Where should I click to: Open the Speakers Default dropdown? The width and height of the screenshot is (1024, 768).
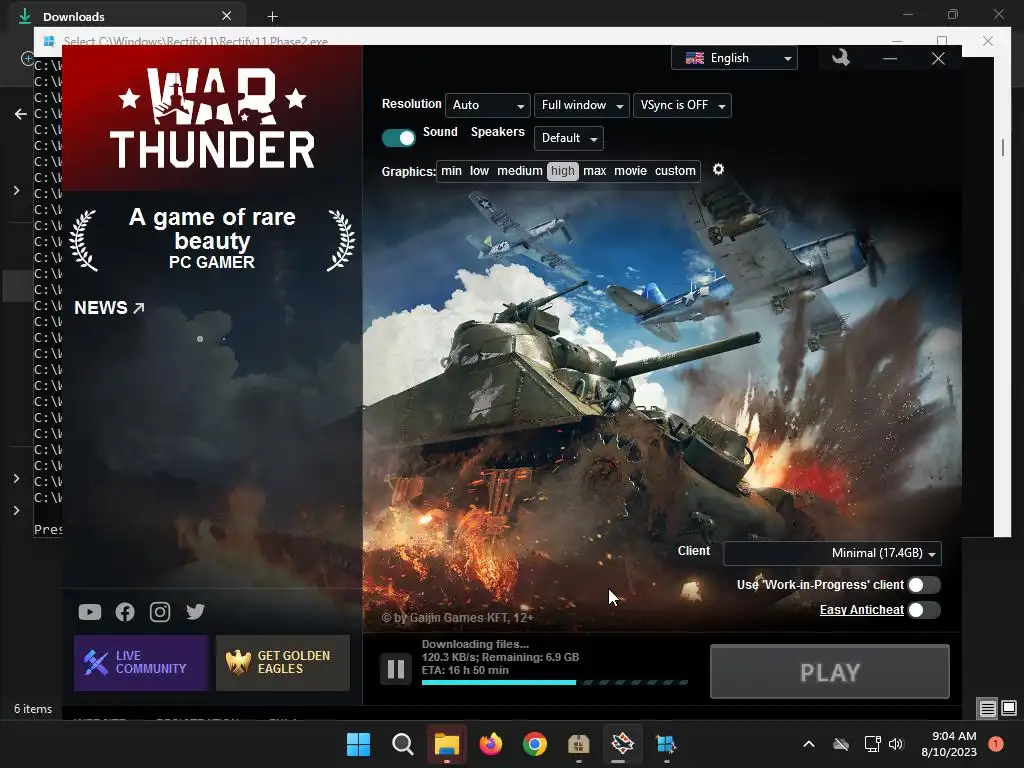click(x=568, y=138)
